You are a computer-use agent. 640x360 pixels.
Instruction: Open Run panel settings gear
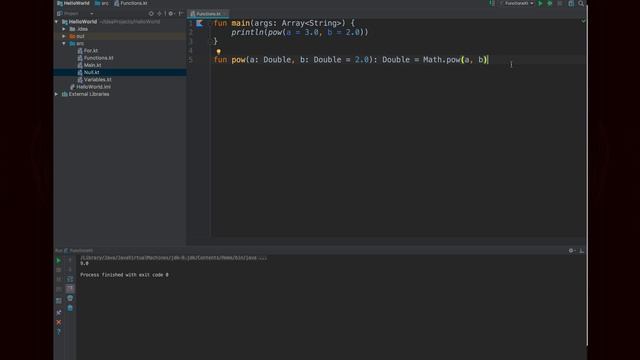[571, 251]
